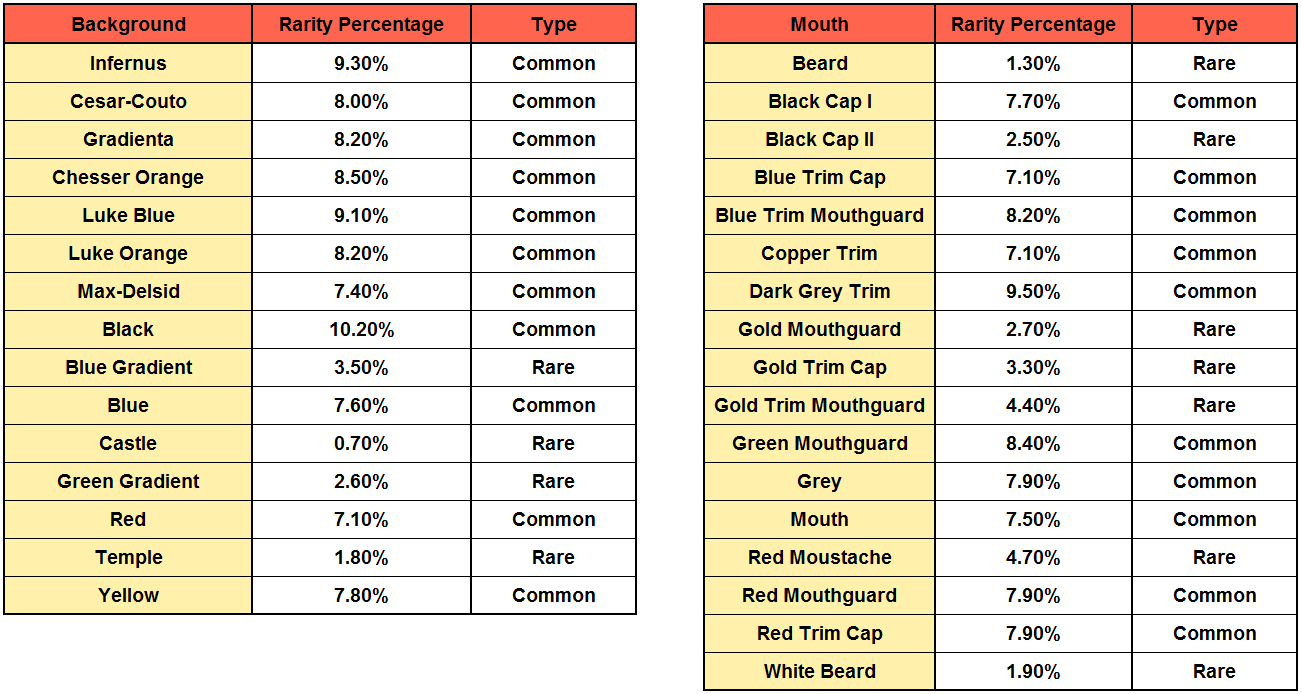The height and width of the screenshot is (694, 1302).
Task: Click the 9.50% rarity cell
Action: pyautogui.click(x=1033, y=291)
